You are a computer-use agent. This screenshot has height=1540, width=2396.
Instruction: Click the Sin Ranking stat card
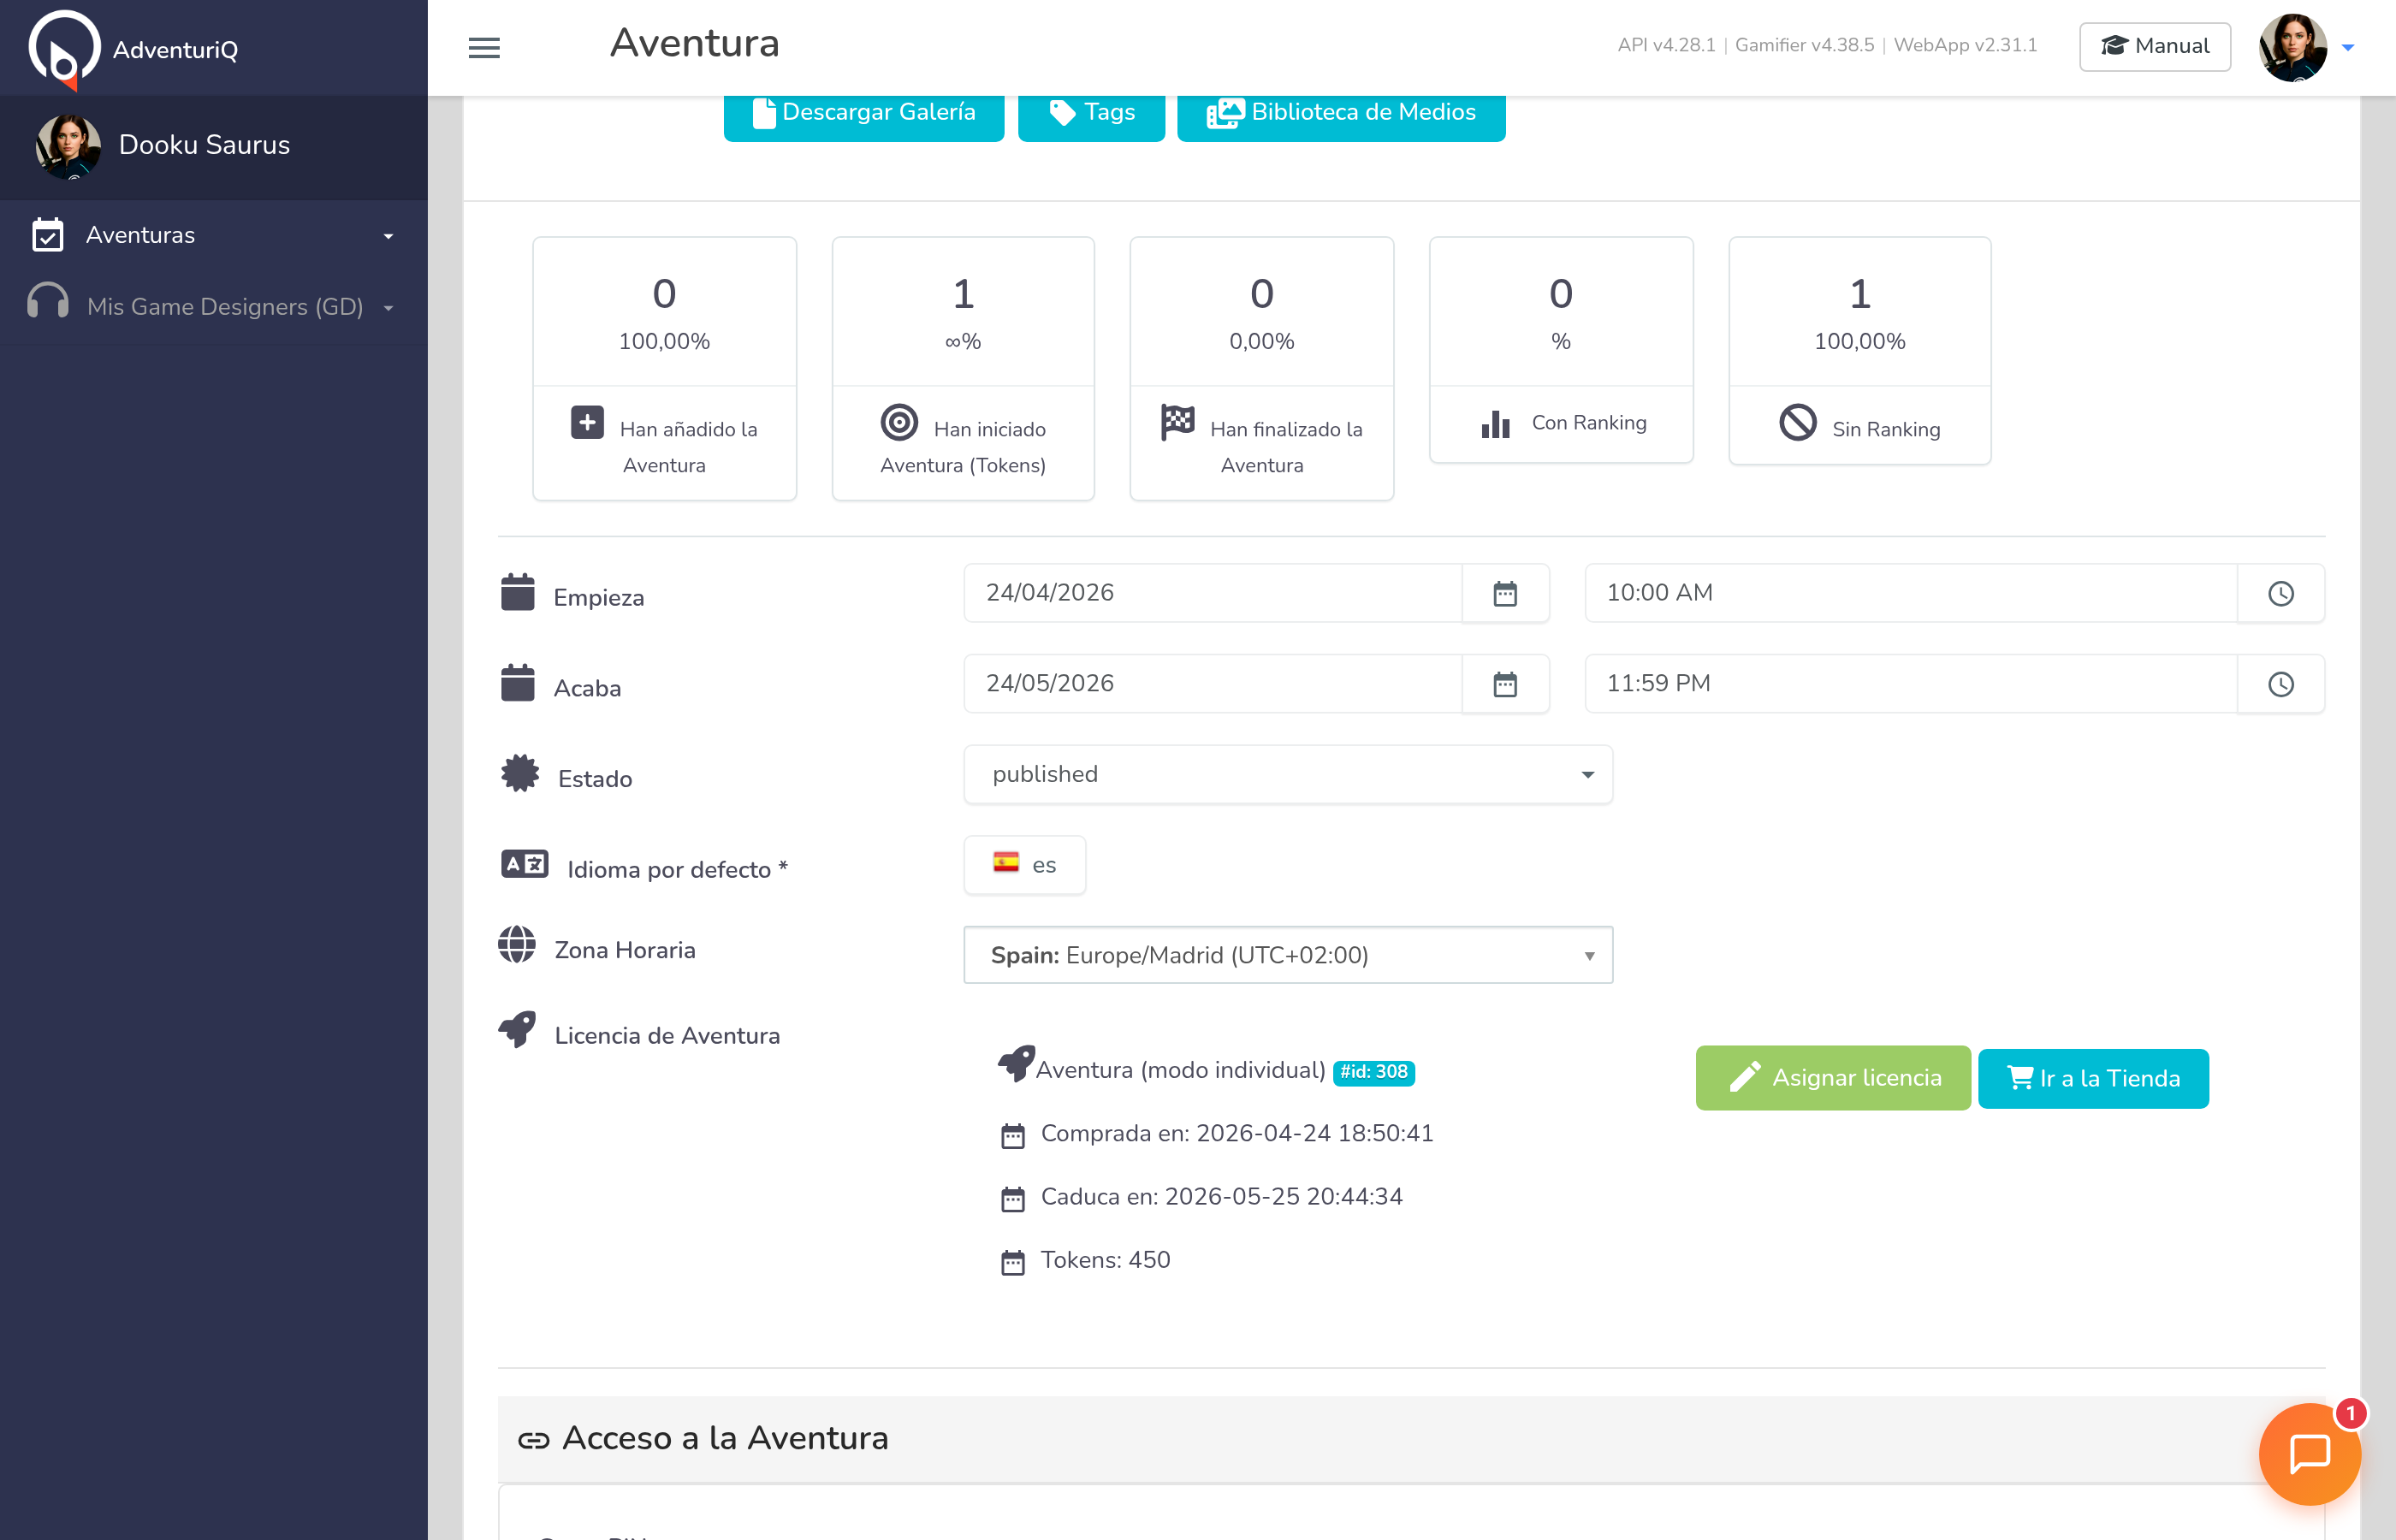(1859, 350)
